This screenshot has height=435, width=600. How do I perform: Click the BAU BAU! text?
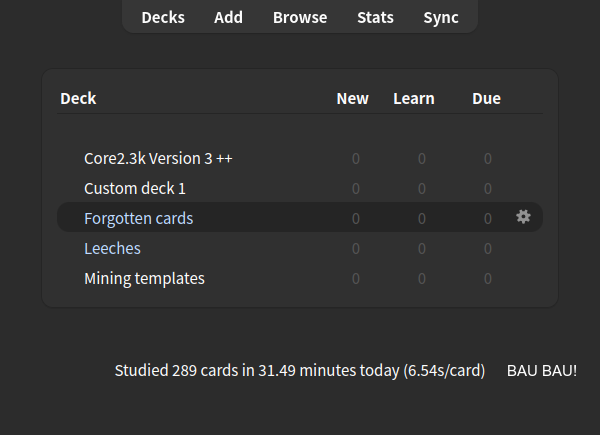(542, 370)
